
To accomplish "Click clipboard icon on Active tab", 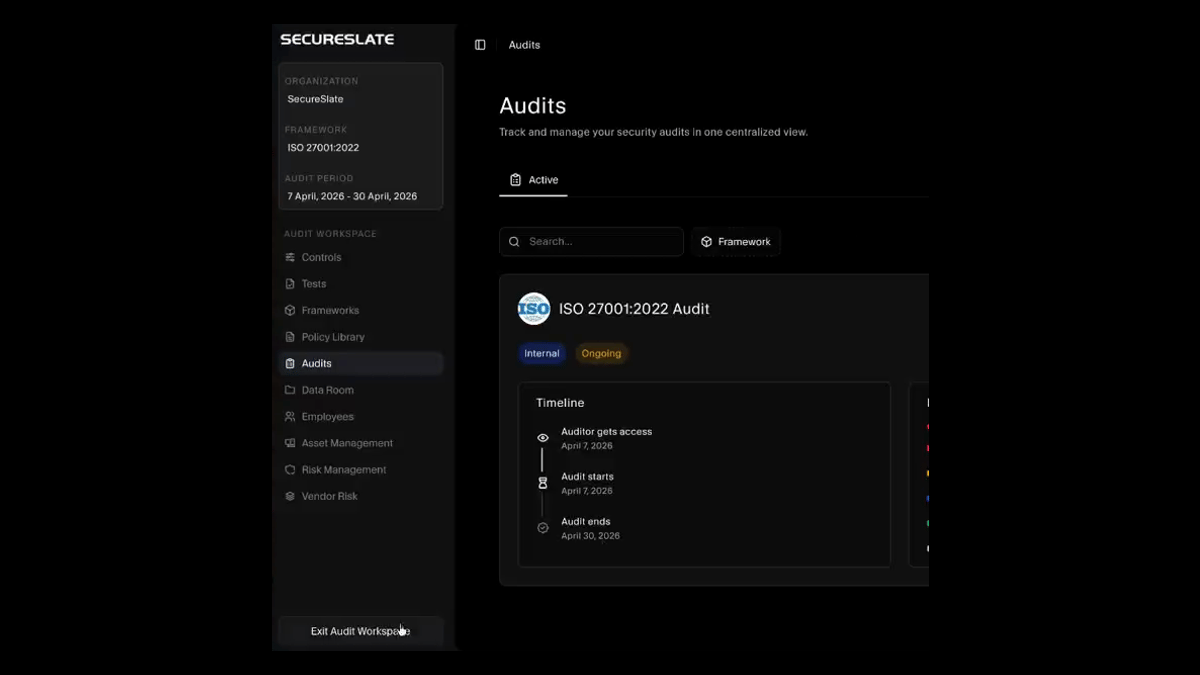I will [x=515, y=180].
